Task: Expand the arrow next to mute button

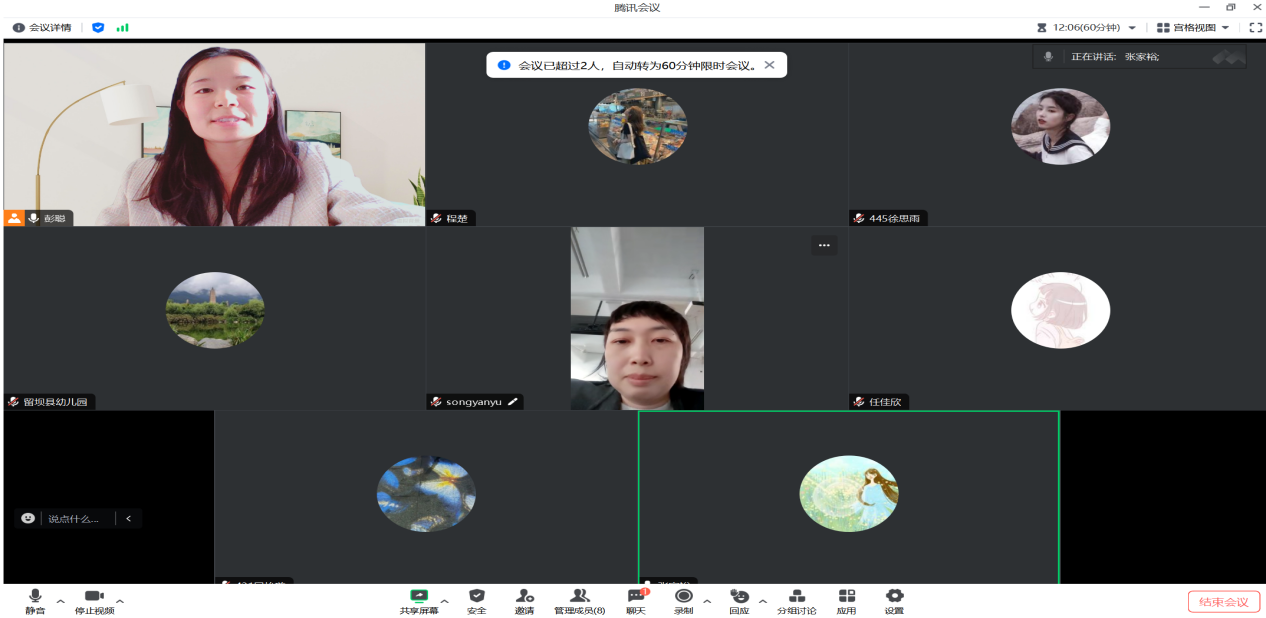Action: 60,601
